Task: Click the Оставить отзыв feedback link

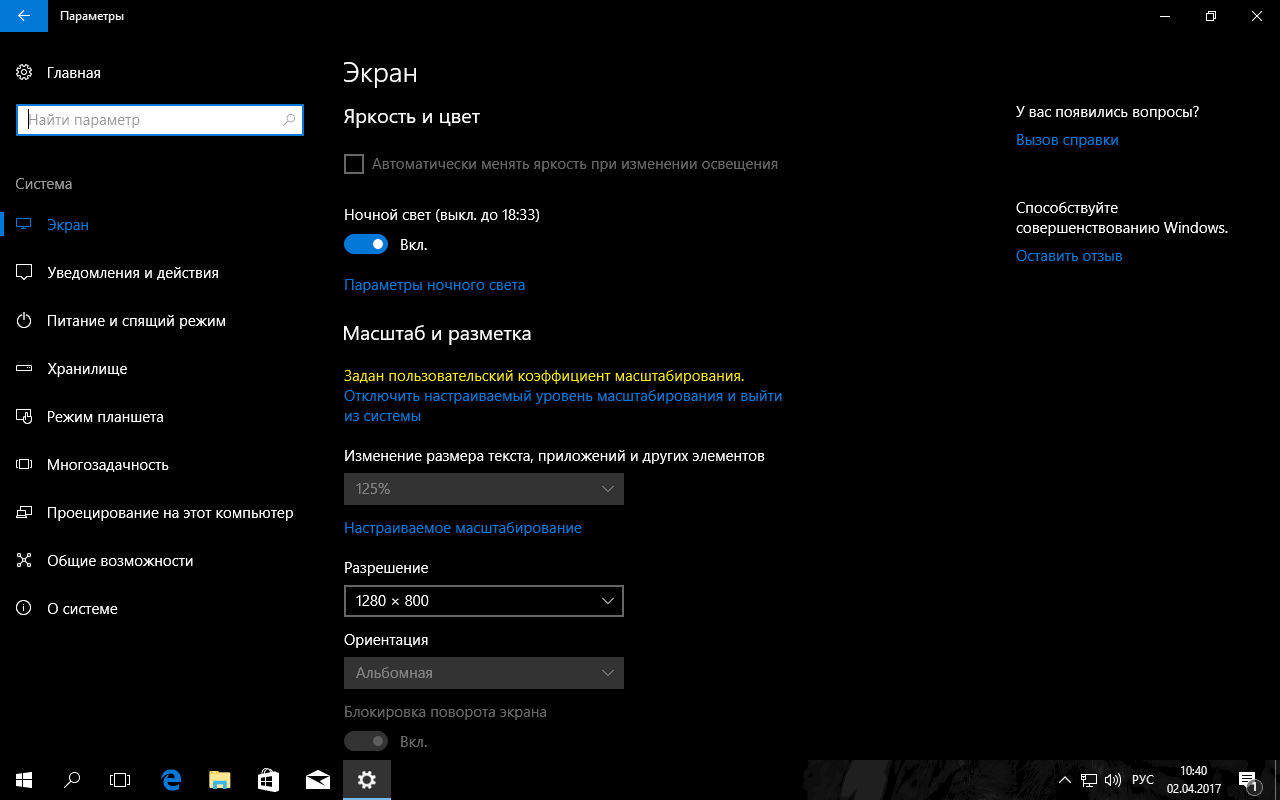Action: tap(1069, 256)
